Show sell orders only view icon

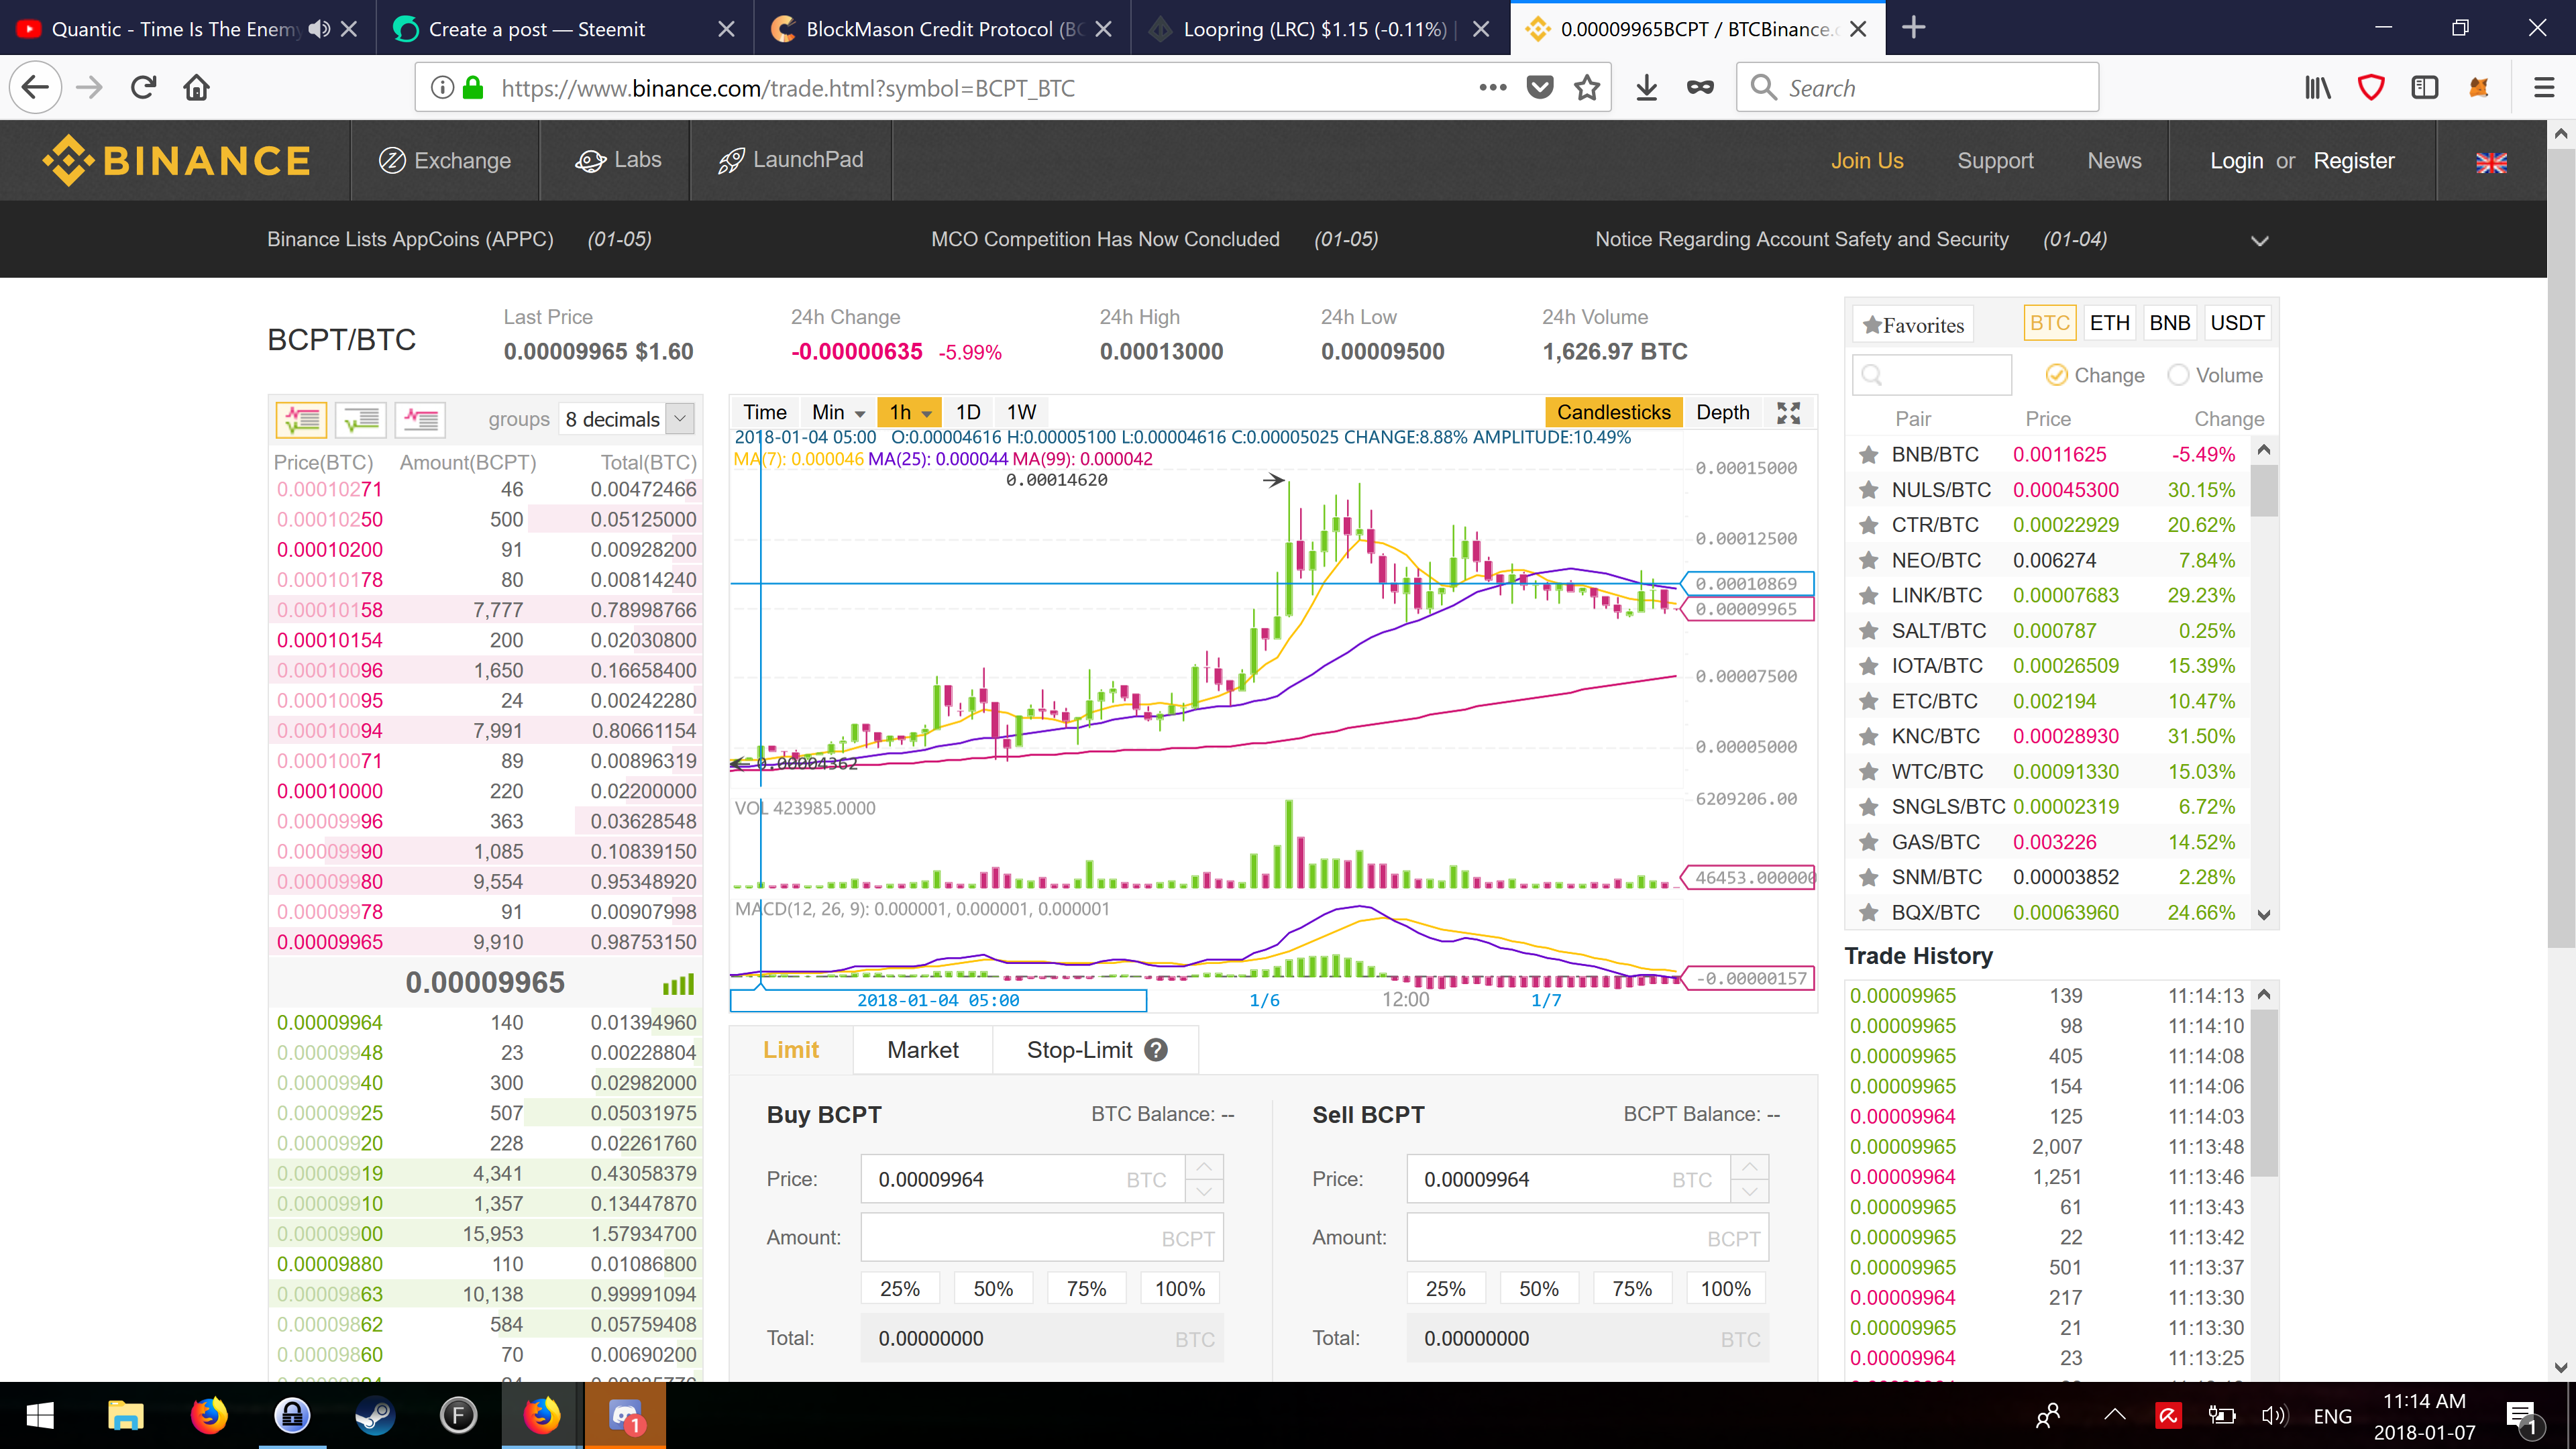click(420, 419)
